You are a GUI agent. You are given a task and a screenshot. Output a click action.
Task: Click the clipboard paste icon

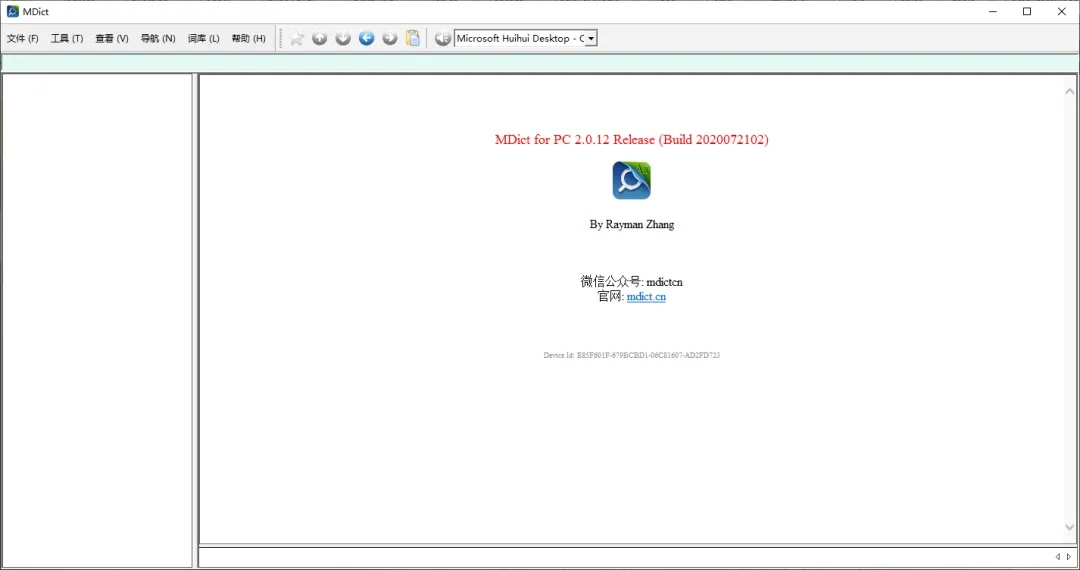tap(413, 38)
